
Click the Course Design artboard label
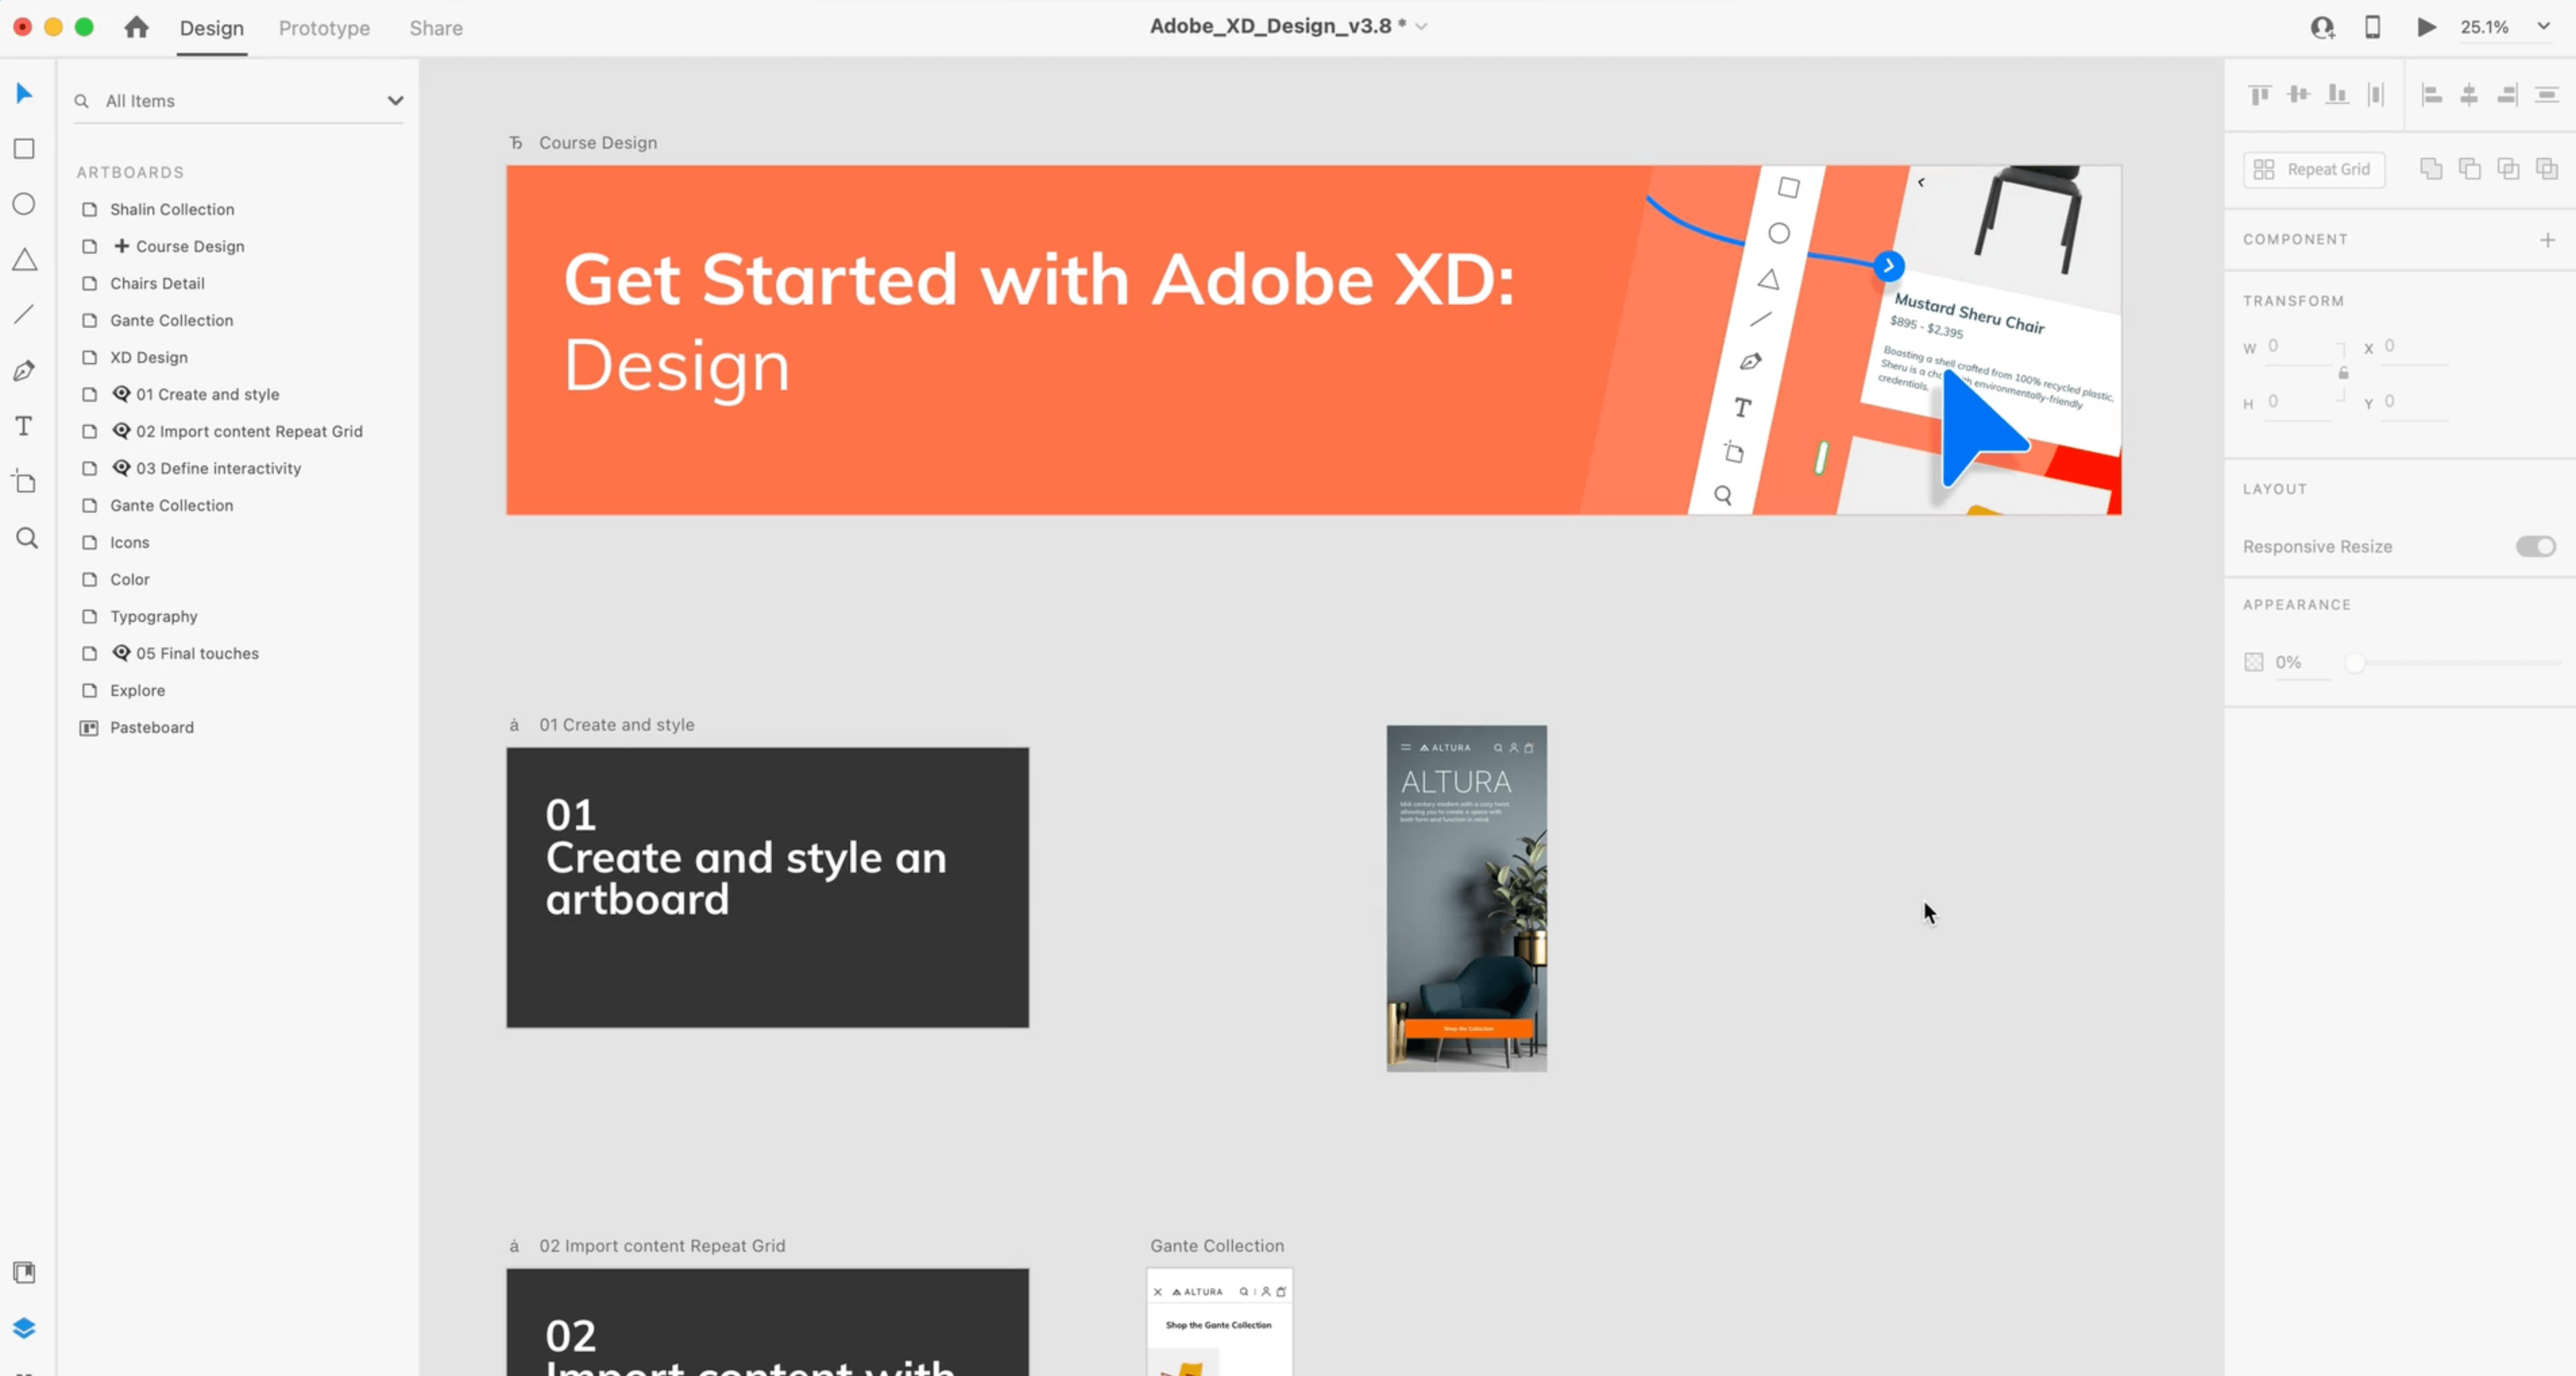(x=596, y=142)
